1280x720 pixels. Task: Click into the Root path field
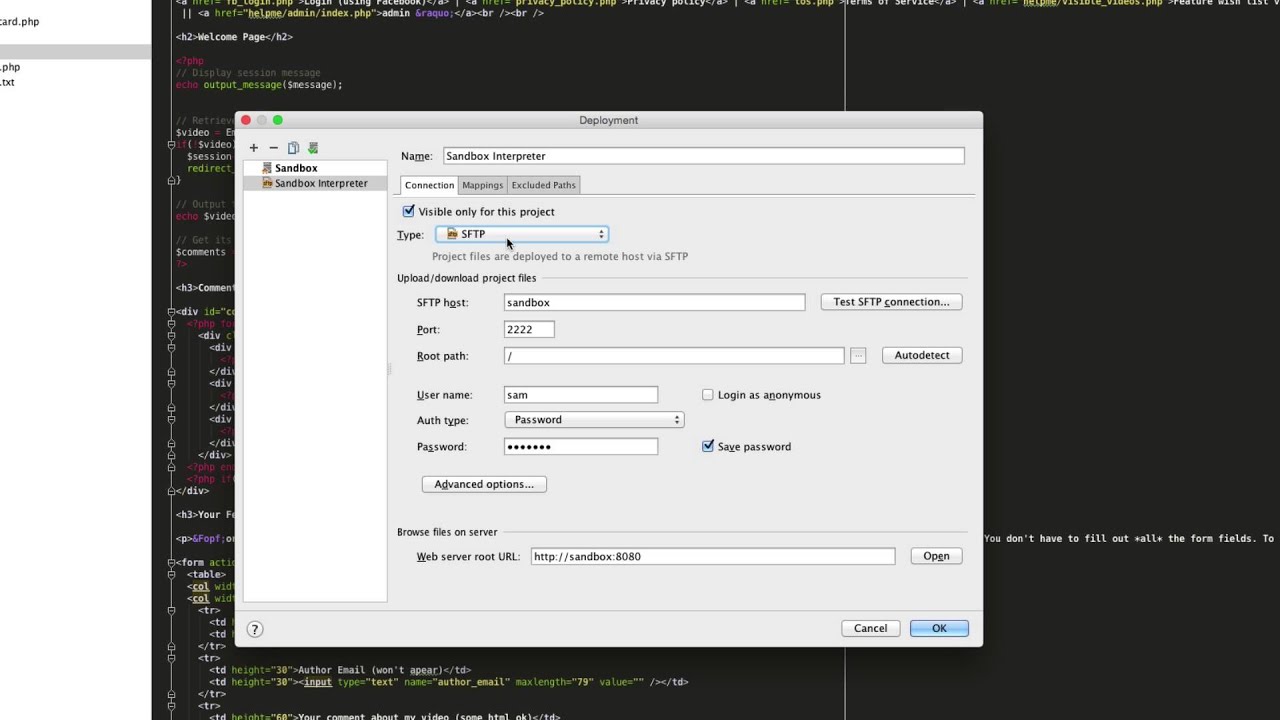(674, 356)
